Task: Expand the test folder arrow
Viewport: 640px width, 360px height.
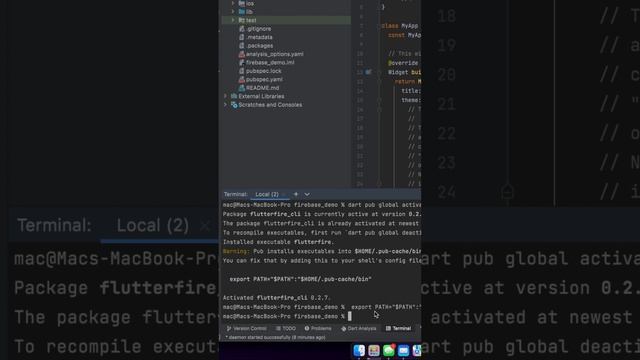Action: click(233, 20)
